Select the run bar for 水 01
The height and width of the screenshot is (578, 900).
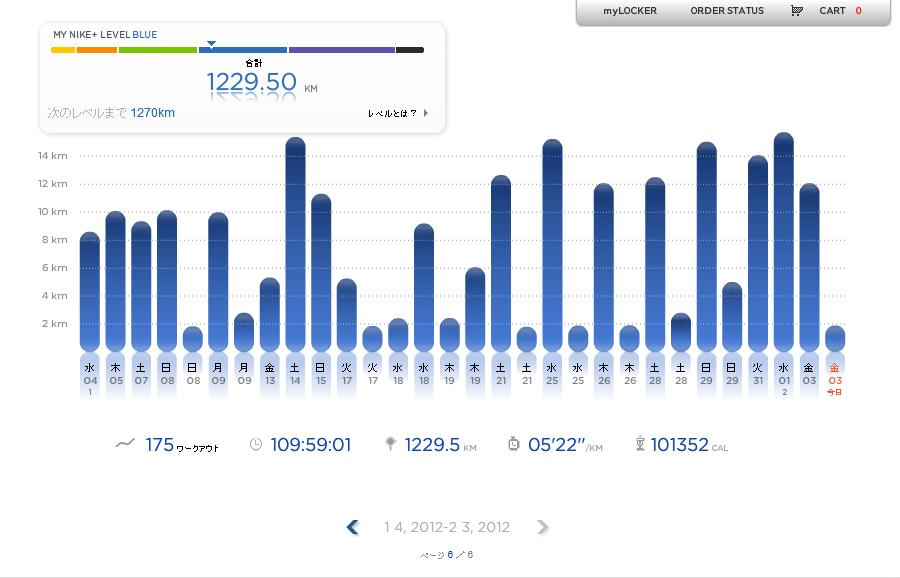point(784,242)
